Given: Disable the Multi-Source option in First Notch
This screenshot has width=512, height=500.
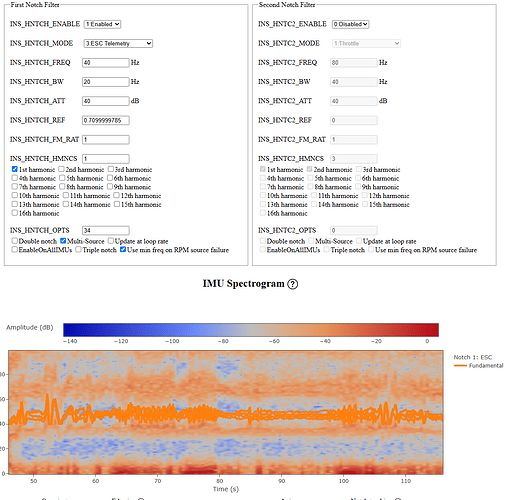Looking at the screenshot, I should 63,241.
